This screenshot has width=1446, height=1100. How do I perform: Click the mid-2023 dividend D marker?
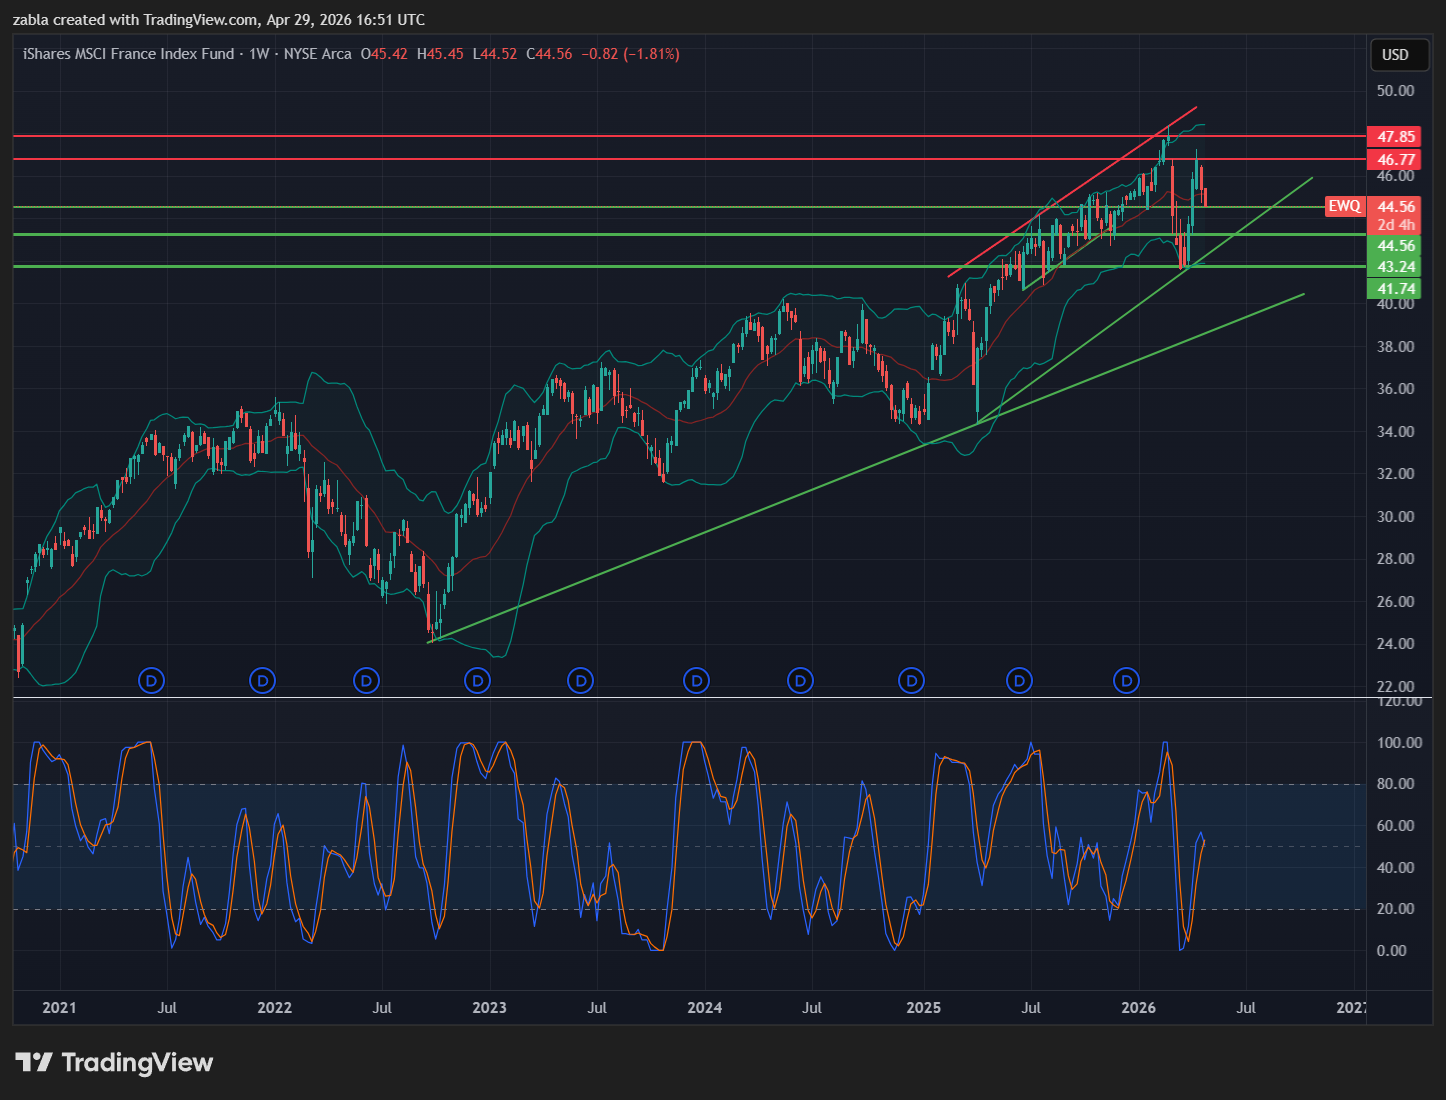pyautogui.click(x=580, y=681)
